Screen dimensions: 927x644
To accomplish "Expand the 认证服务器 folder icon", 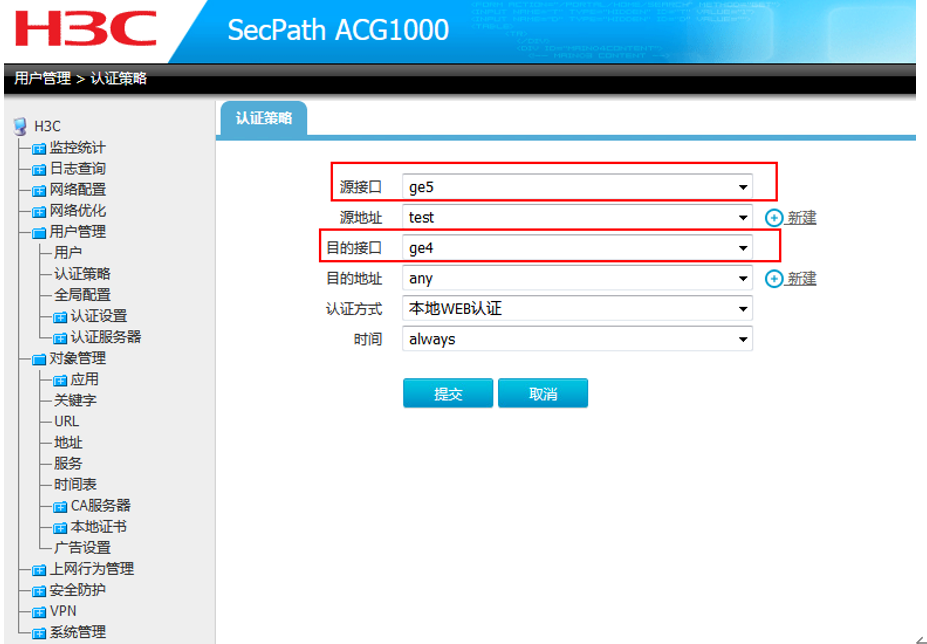I will (x=60, y=338).
